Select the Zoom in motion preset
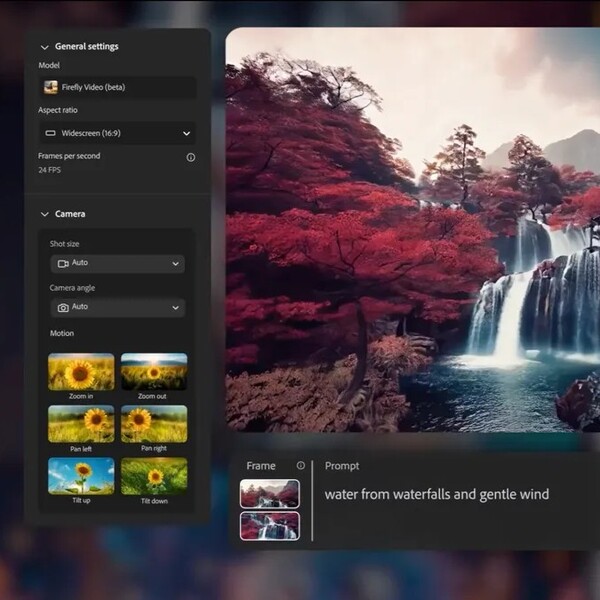 [81, 372]
